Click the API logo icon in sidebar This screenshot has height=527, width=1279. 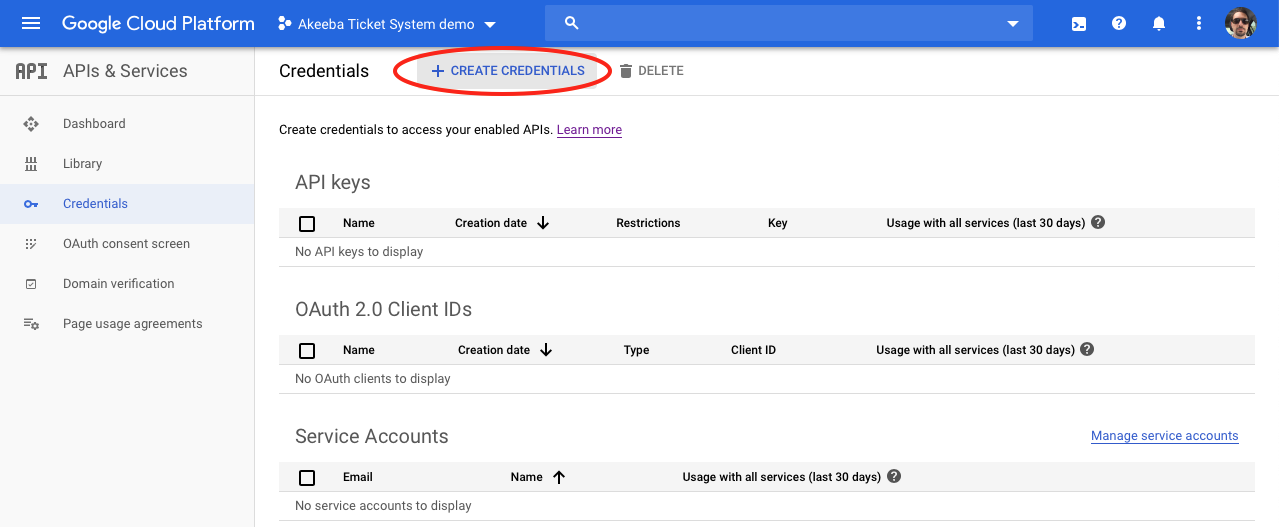coord(31,71)
